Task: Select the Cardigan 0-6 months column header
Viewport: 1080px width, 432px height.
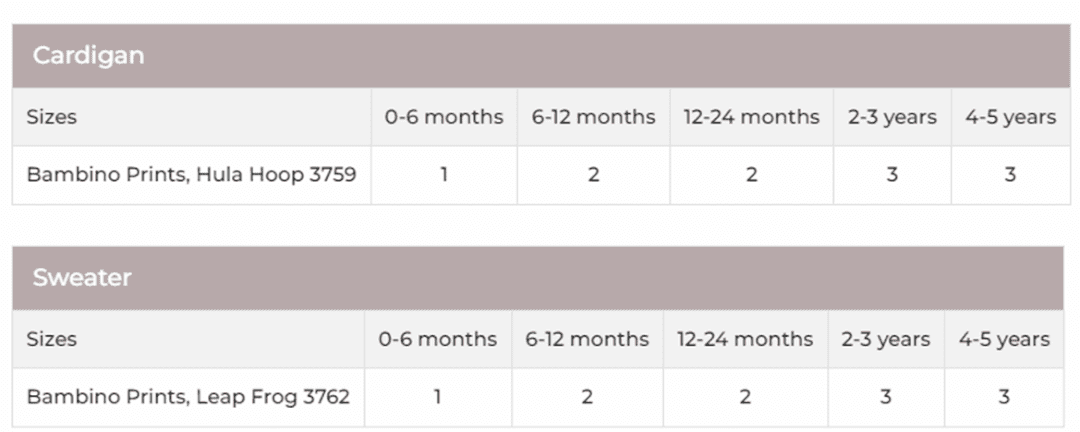Action: click(x=444, y=117)
